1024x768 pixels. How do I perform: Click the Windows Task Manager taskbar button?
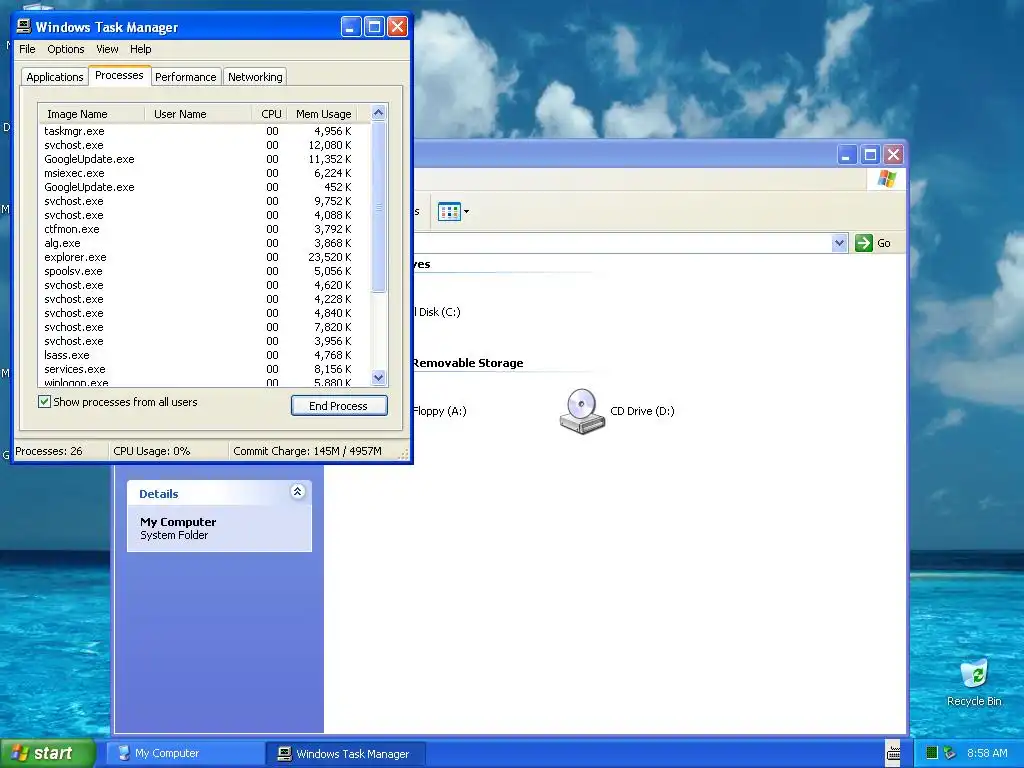(346, 754)
